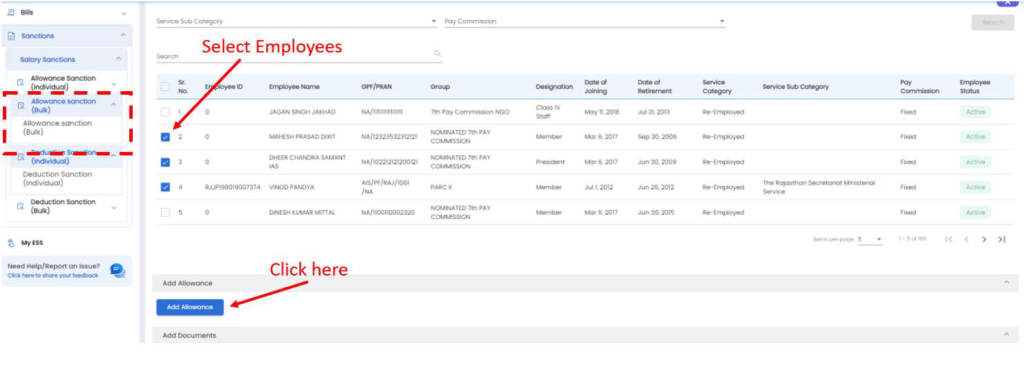Click the Search button at top right
The height and width of the screenshot is (366, 1024).
[x=993, y=22]
